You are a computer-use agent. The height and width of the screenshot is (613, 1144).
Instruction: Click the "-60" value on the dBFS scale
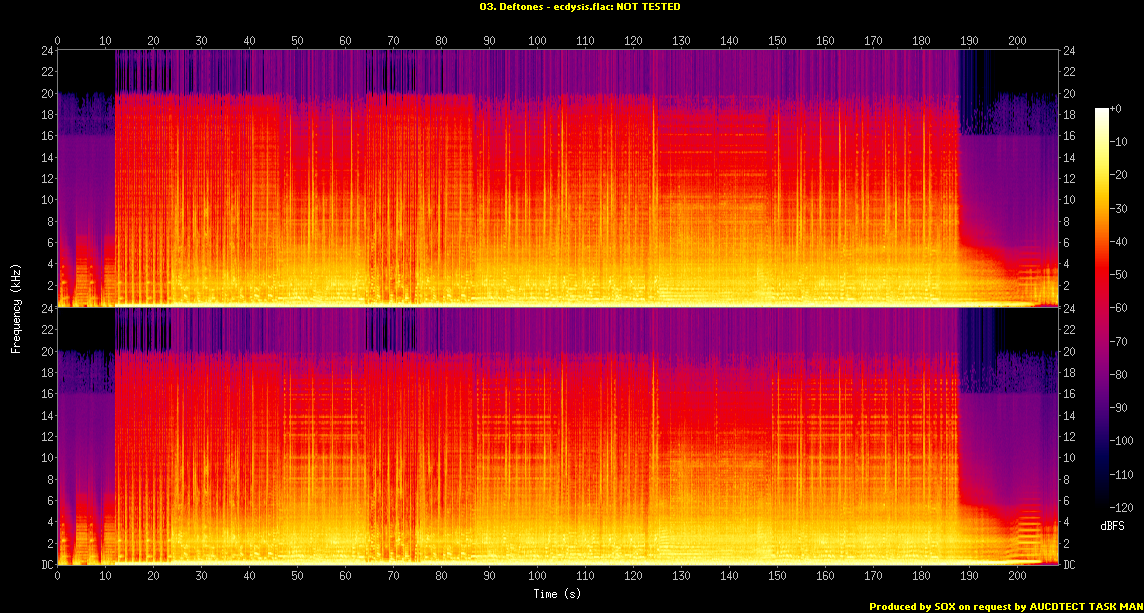pos(1119,307)
